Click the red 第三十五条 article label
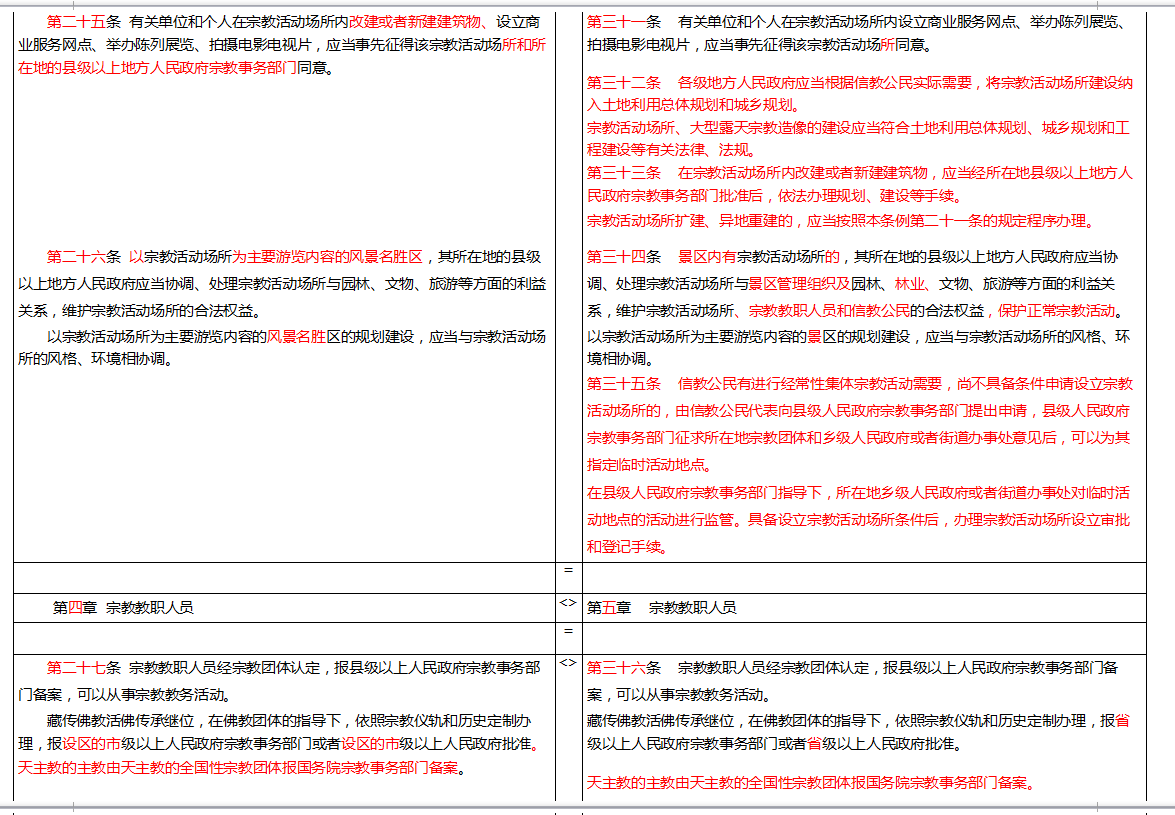The image size is (1175, 815). [x=623, y=384]
